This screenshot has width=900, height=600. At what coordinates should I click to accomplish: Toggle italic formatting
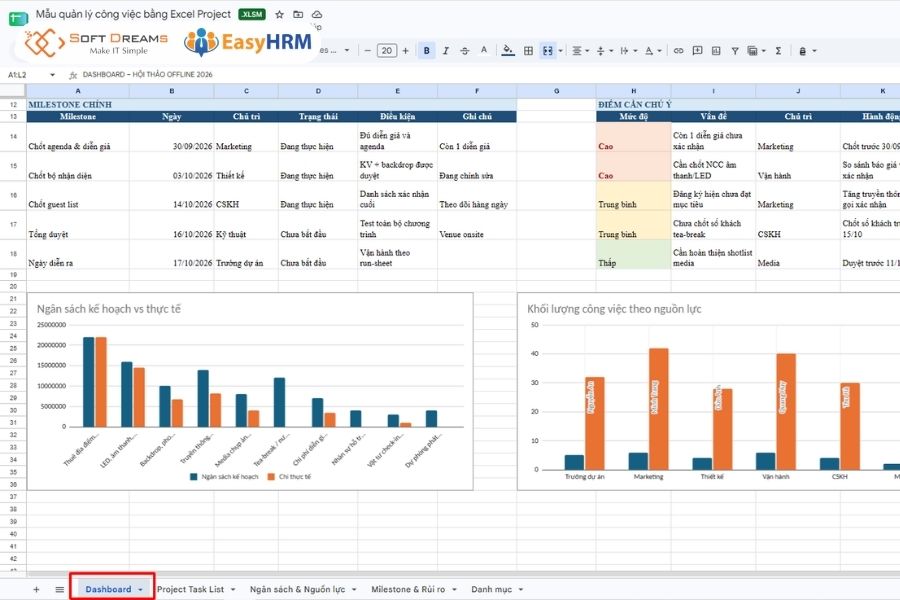(x=445, y=51)
